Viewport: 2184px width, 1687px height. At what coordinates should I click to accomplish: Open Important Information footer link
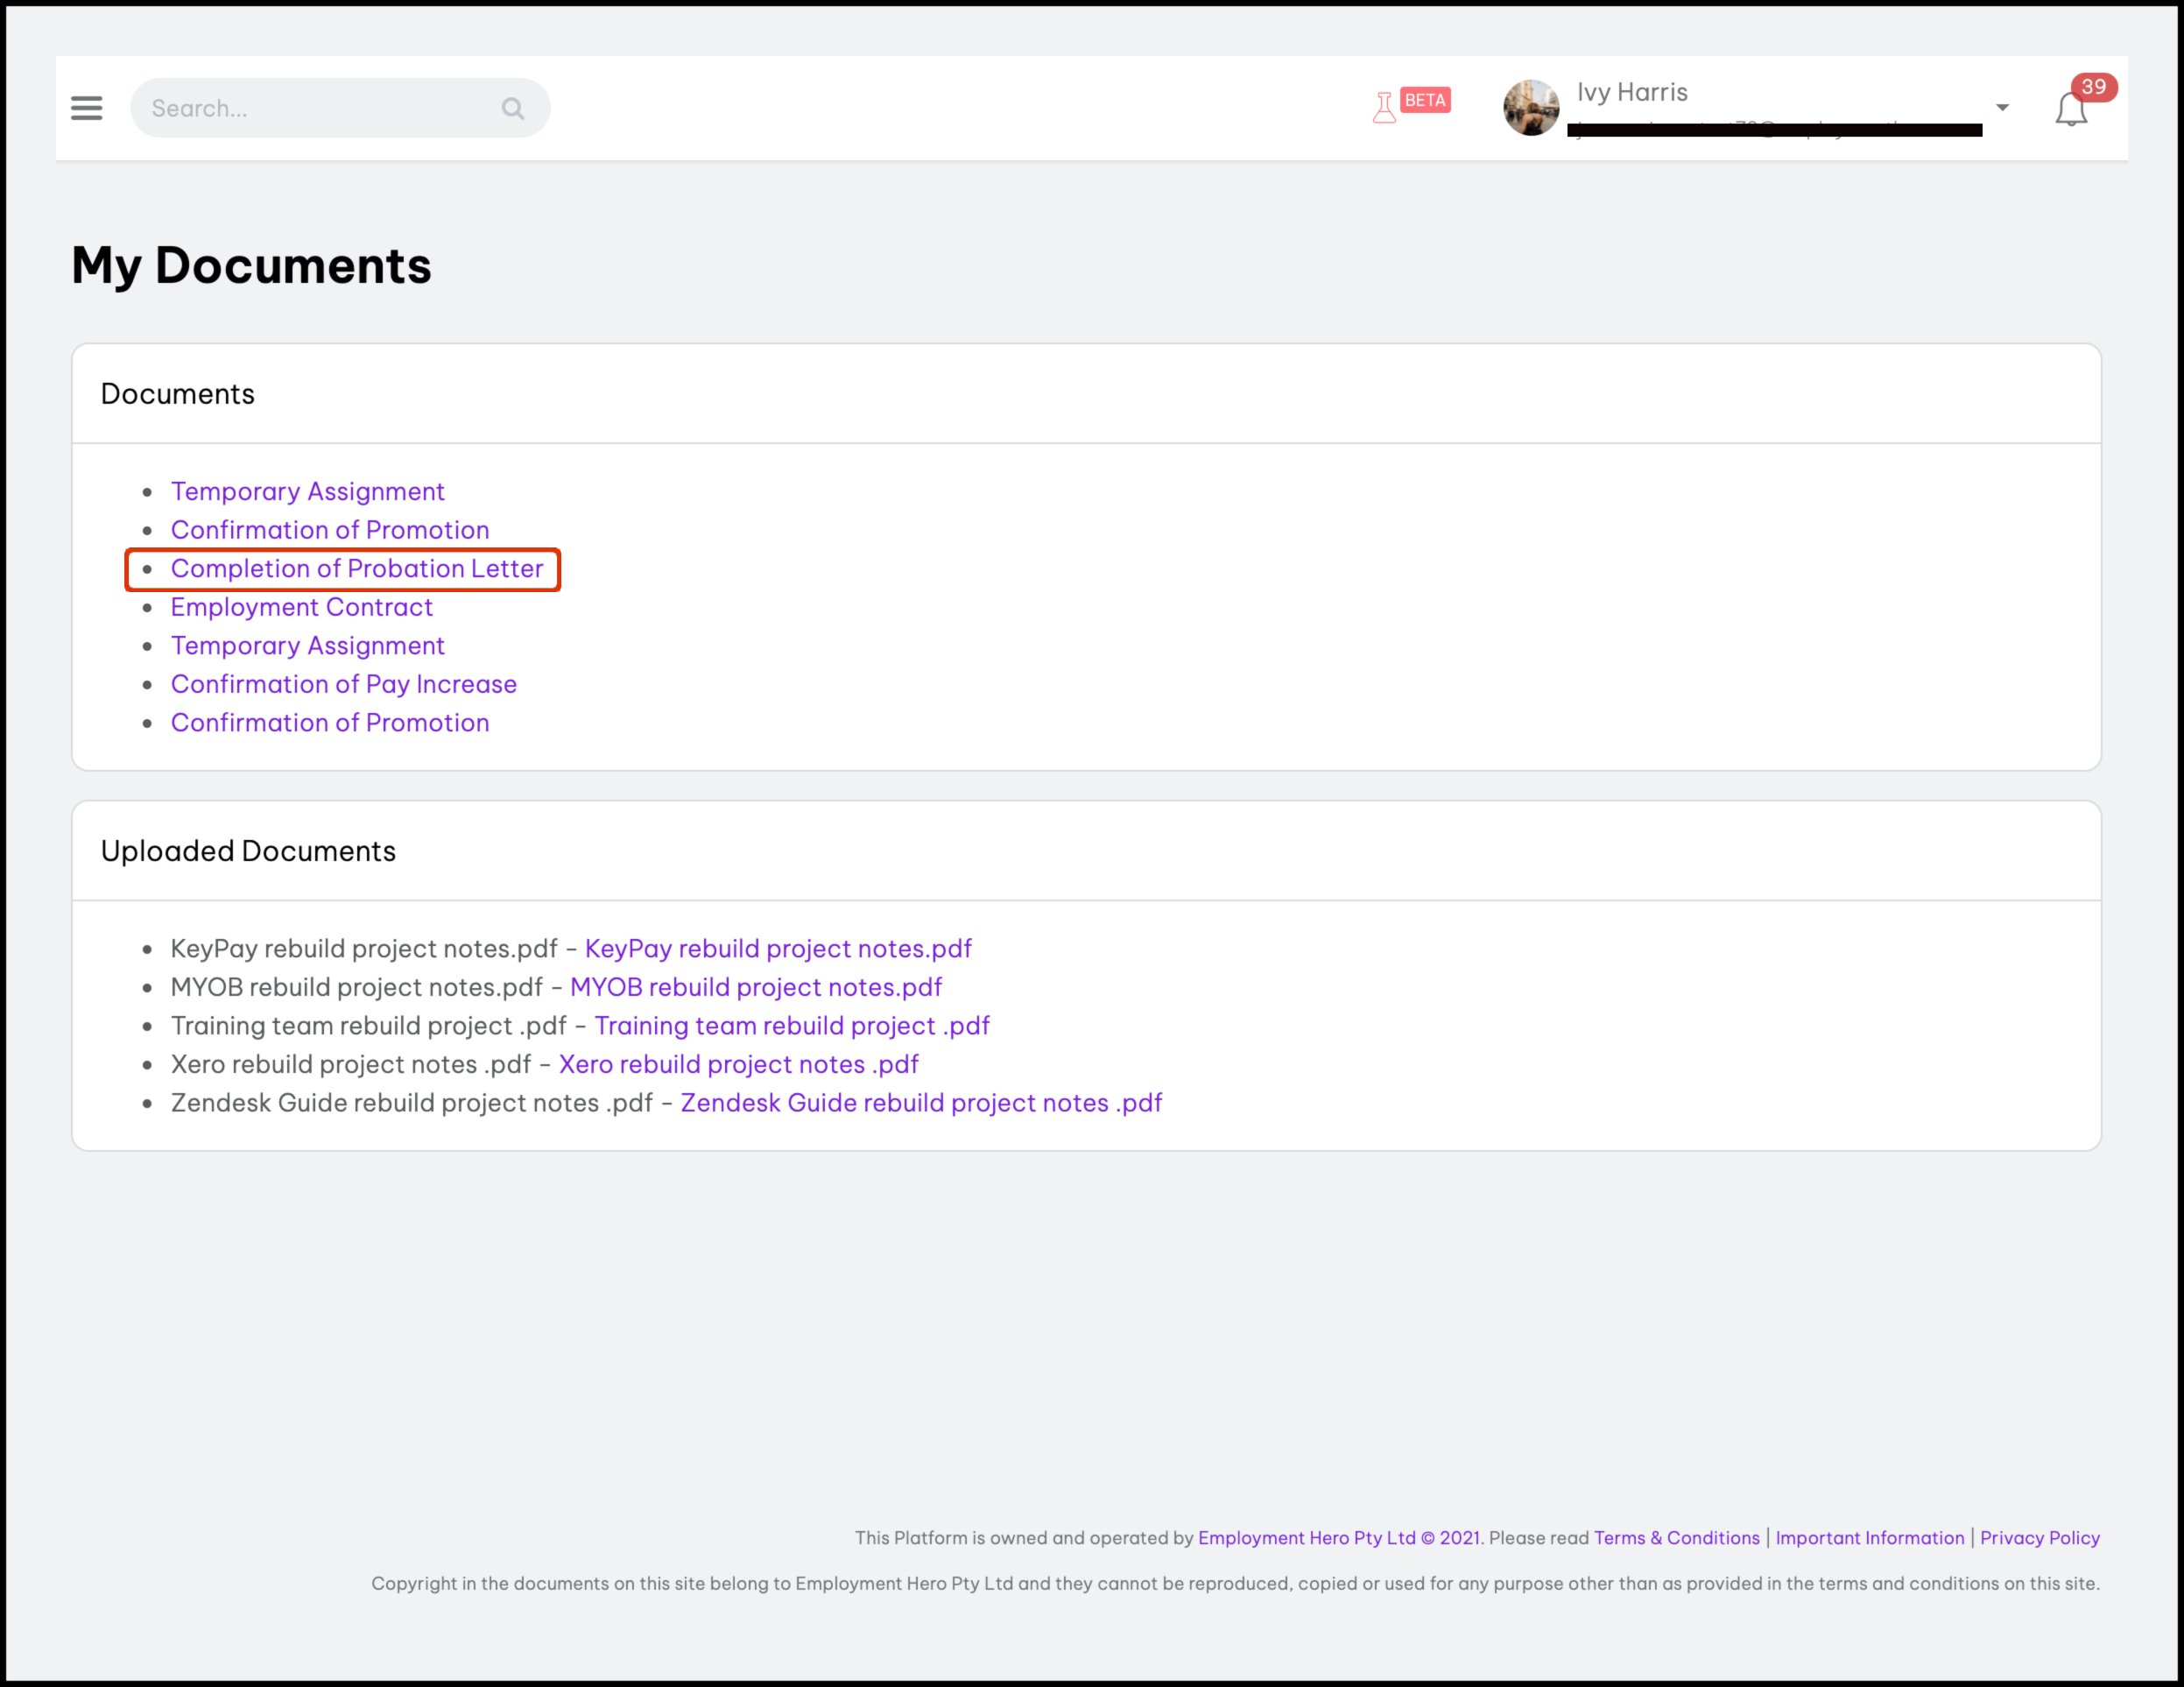pos(1870,1538)
